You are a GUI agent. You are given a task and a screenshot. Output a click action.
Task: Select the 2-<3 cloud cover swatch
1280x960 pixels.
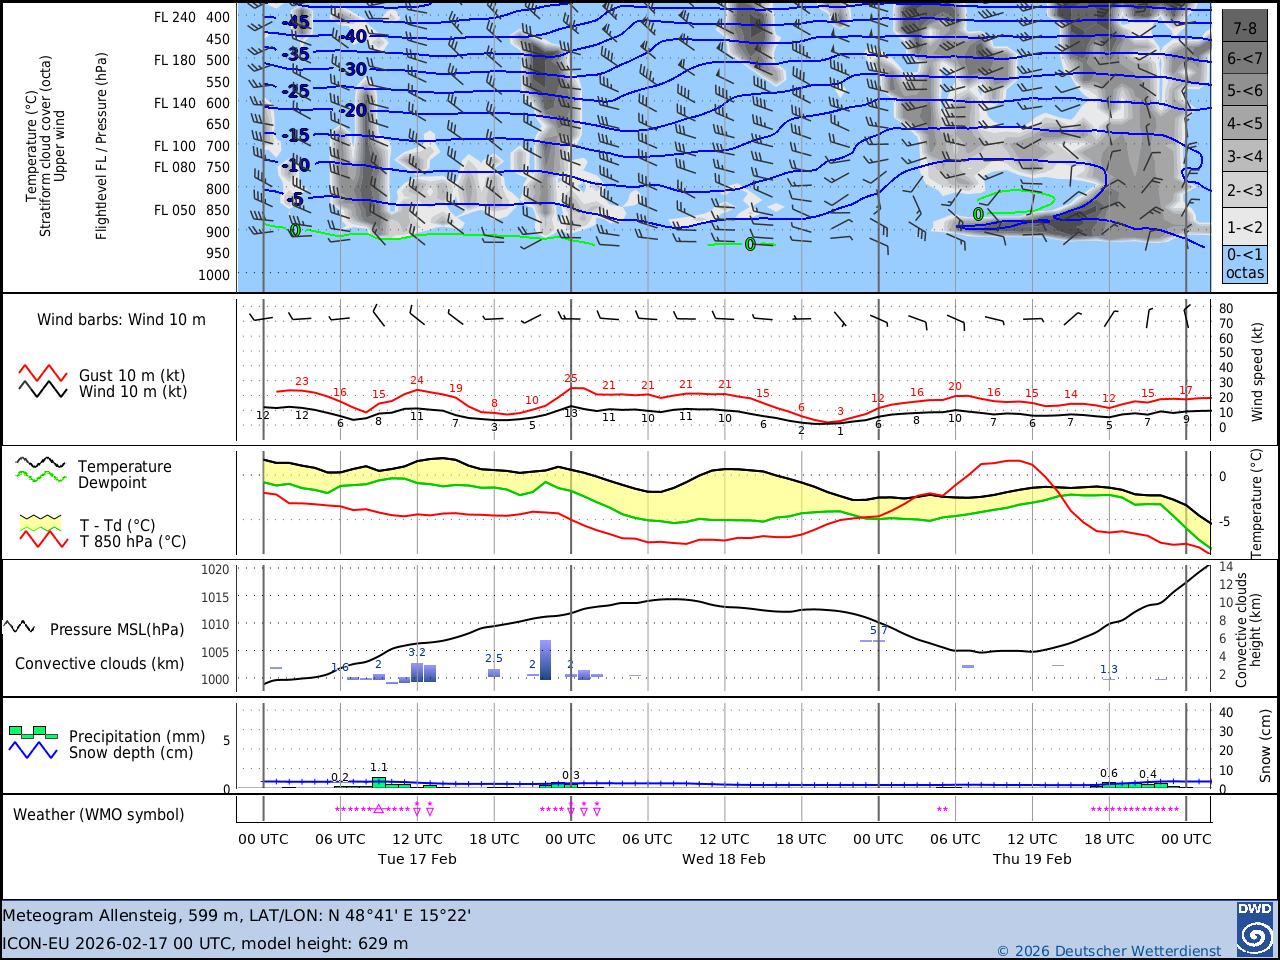pos(1245,190)
